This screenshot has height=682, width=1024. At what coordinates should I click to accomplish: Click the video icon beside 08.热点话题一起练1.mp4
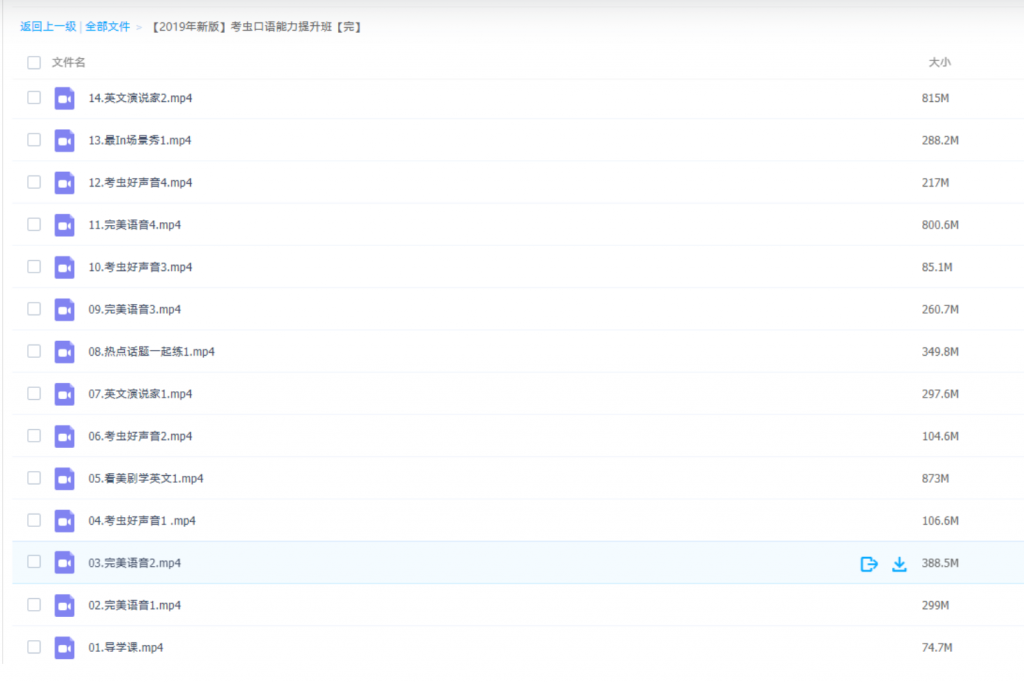65,352
